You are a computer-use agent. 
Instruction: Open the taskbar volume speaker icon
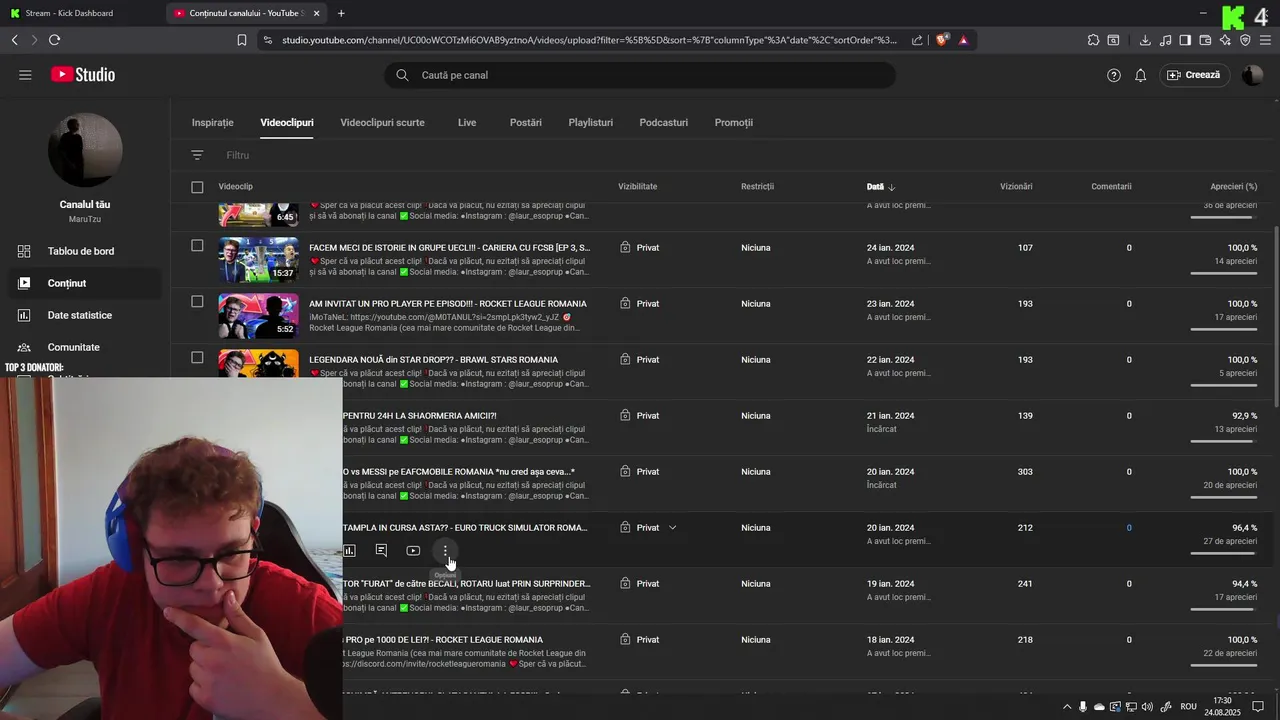pyautogui.click(x=1147, y=707)
